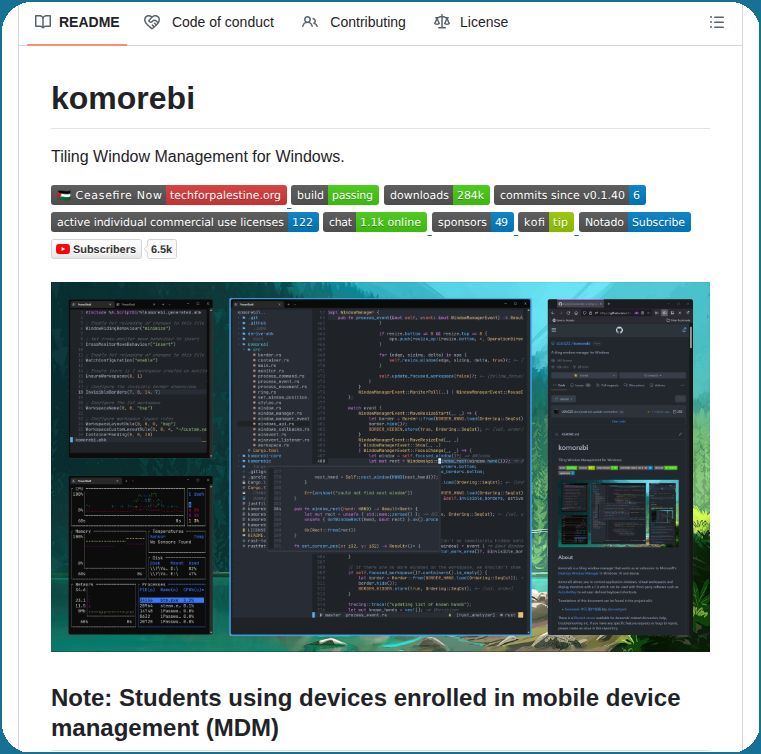Open the outline list icon
This screenshot has height=754, width=761.
(716, 22)
